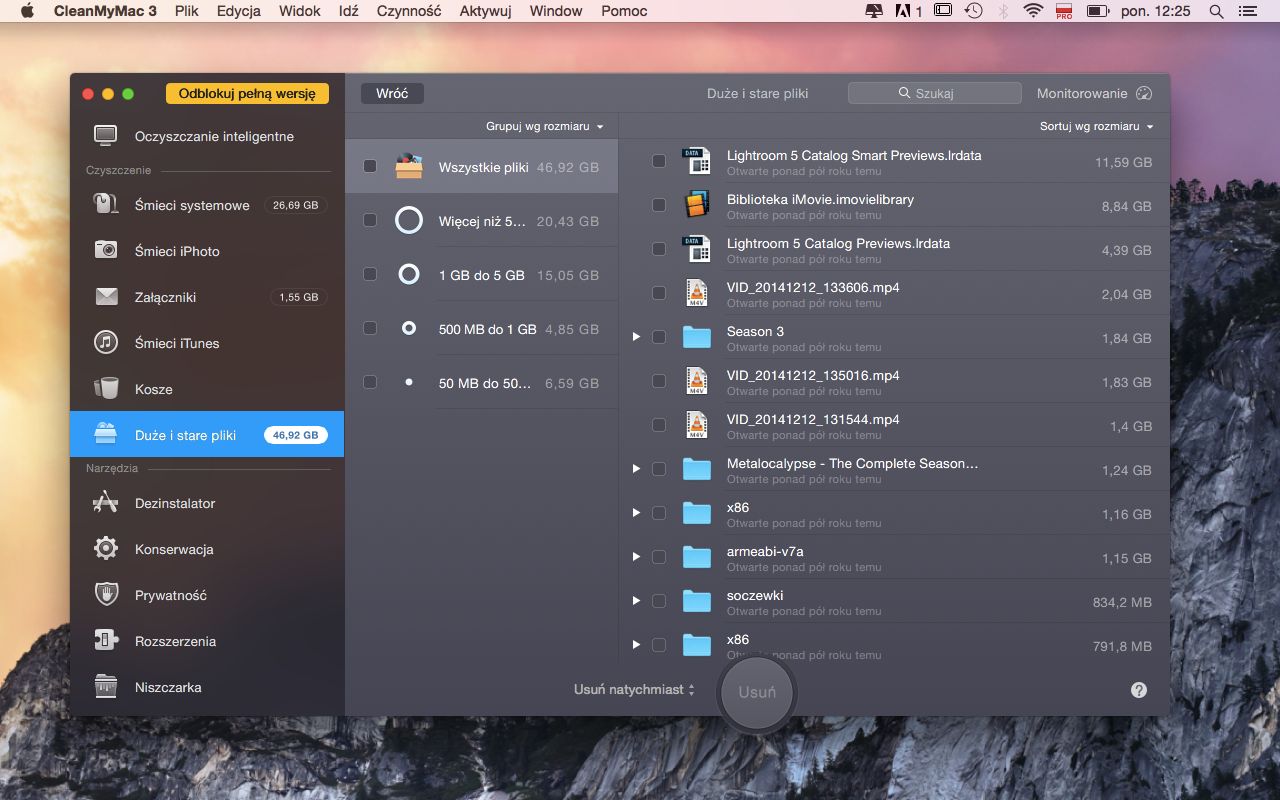Select Śmieci systemowe icon in sidebar
The width and height of the screenshot is (1280, 800).
pyautogui.click(x=106, y=205)
